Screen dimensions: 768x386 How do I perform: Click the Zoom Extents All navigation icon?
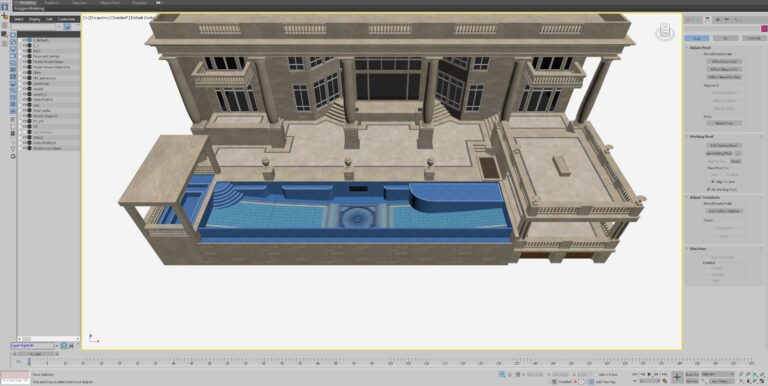point(762,374)
